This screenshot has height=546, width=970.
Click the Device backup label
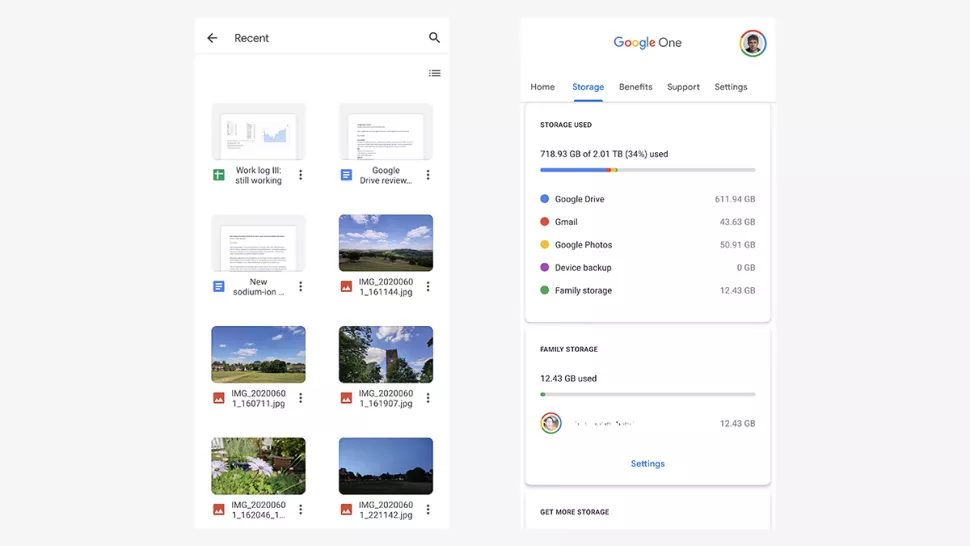(x=583, y=268)
